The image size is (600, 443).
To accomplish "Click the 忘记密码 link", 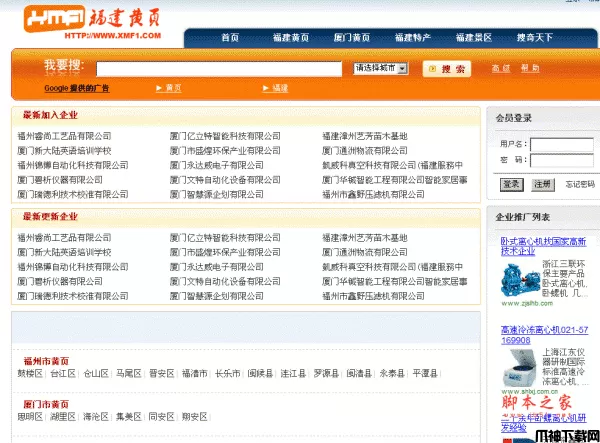I will (x=580, y=184).
